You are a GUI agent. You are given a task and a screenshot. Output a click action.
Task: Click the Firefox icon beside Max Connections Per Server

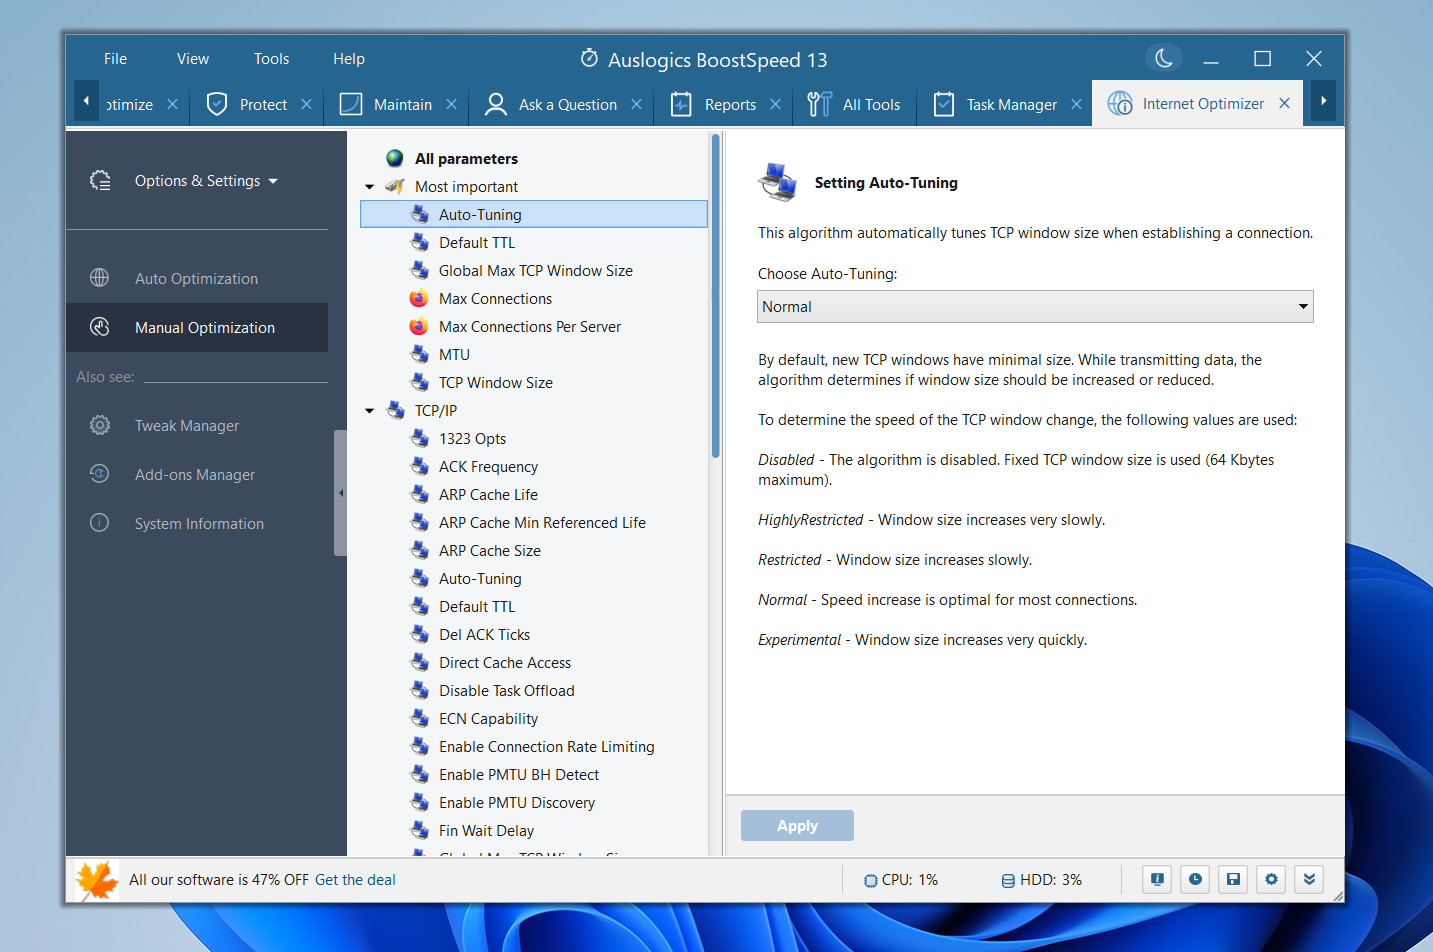click(x=419, y=326)
